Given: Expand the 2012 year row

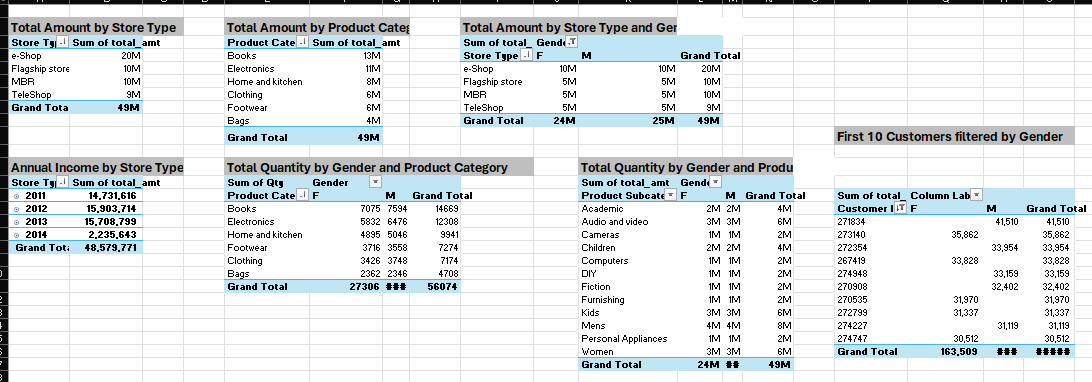Looking at the screenshot, I should click(x=17, y=209).
